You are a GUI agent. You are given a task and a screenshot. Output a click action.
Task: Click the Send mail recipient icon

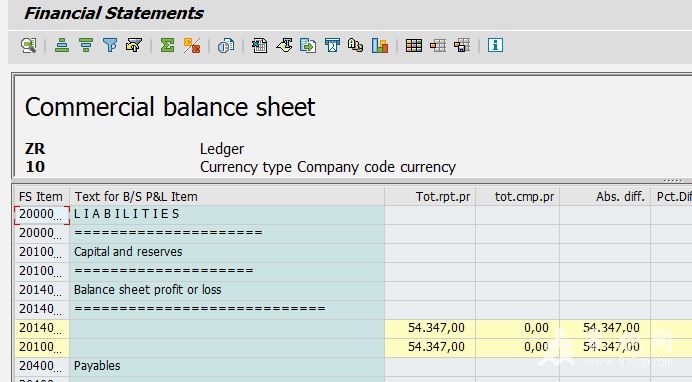(x=332, y=45)
